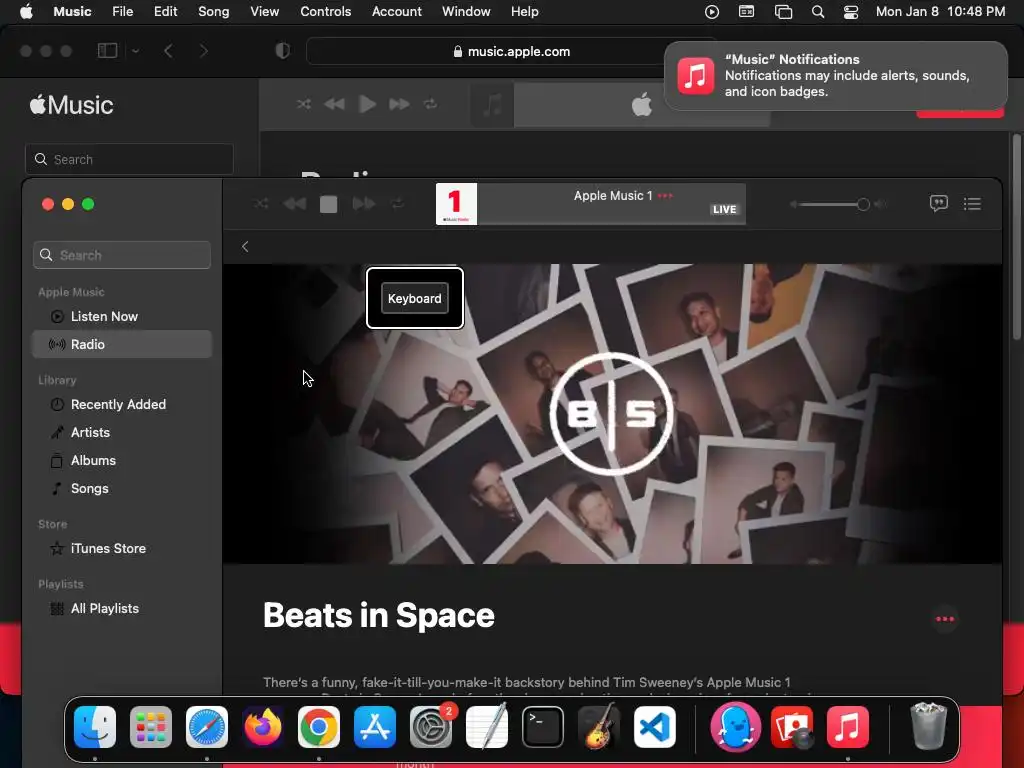Open Control Center in menu bar
Image resolution: width=1024 pixels, height=768 pixels.
[x=851, y=12]
